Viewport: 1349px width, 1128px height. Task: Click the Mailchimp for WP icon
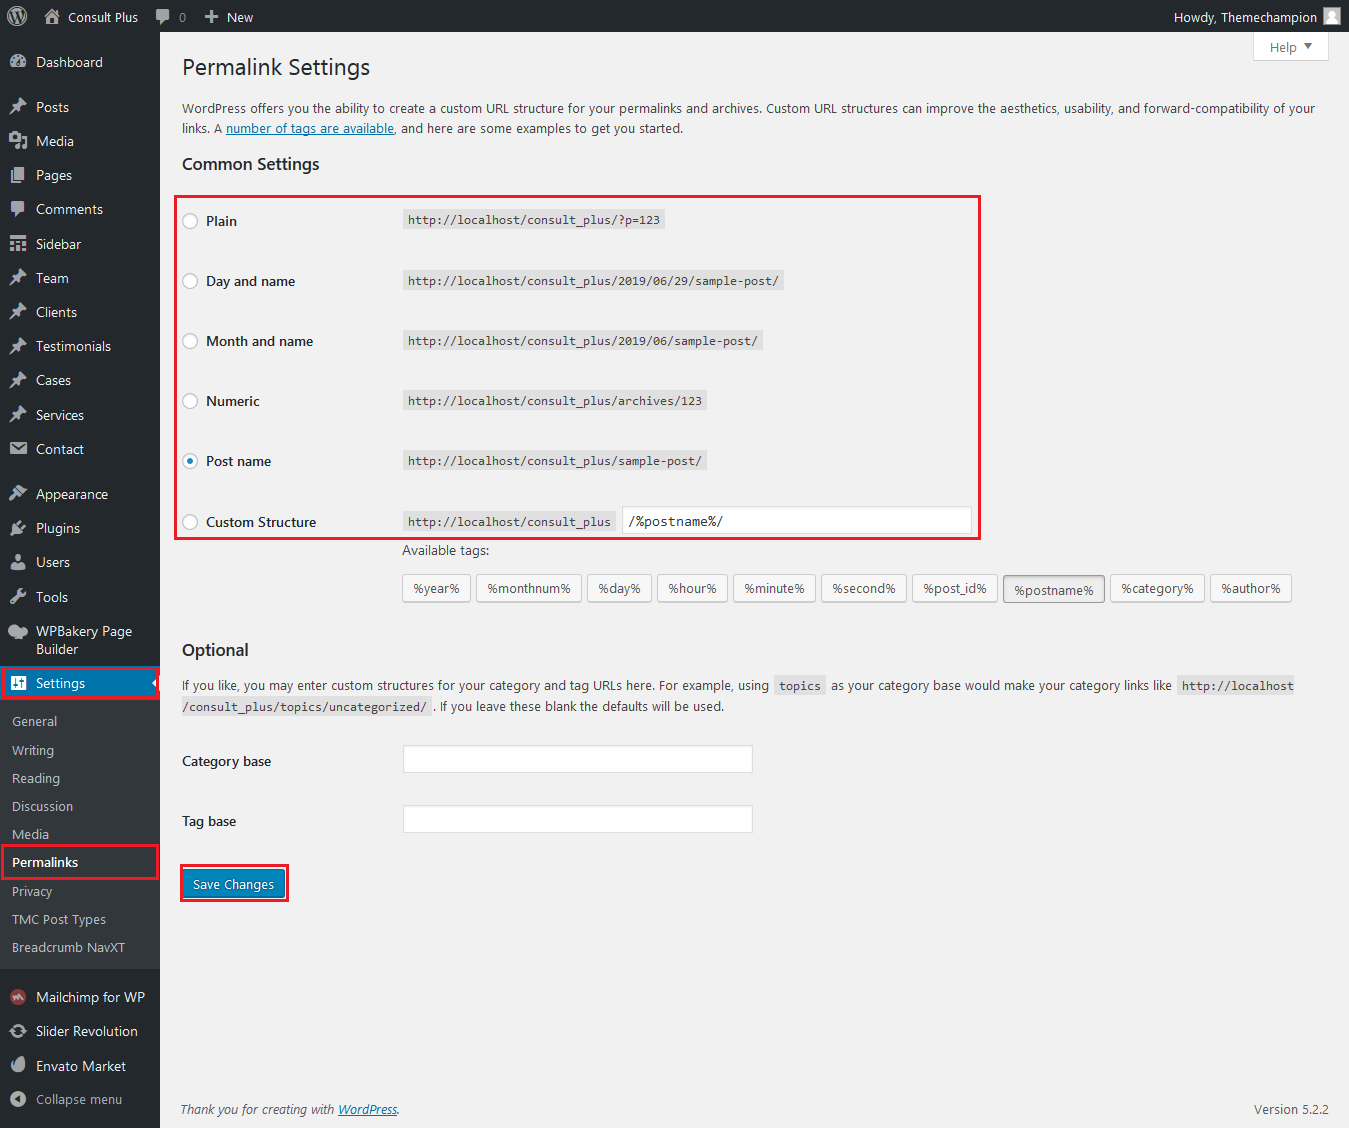[18, 997]
